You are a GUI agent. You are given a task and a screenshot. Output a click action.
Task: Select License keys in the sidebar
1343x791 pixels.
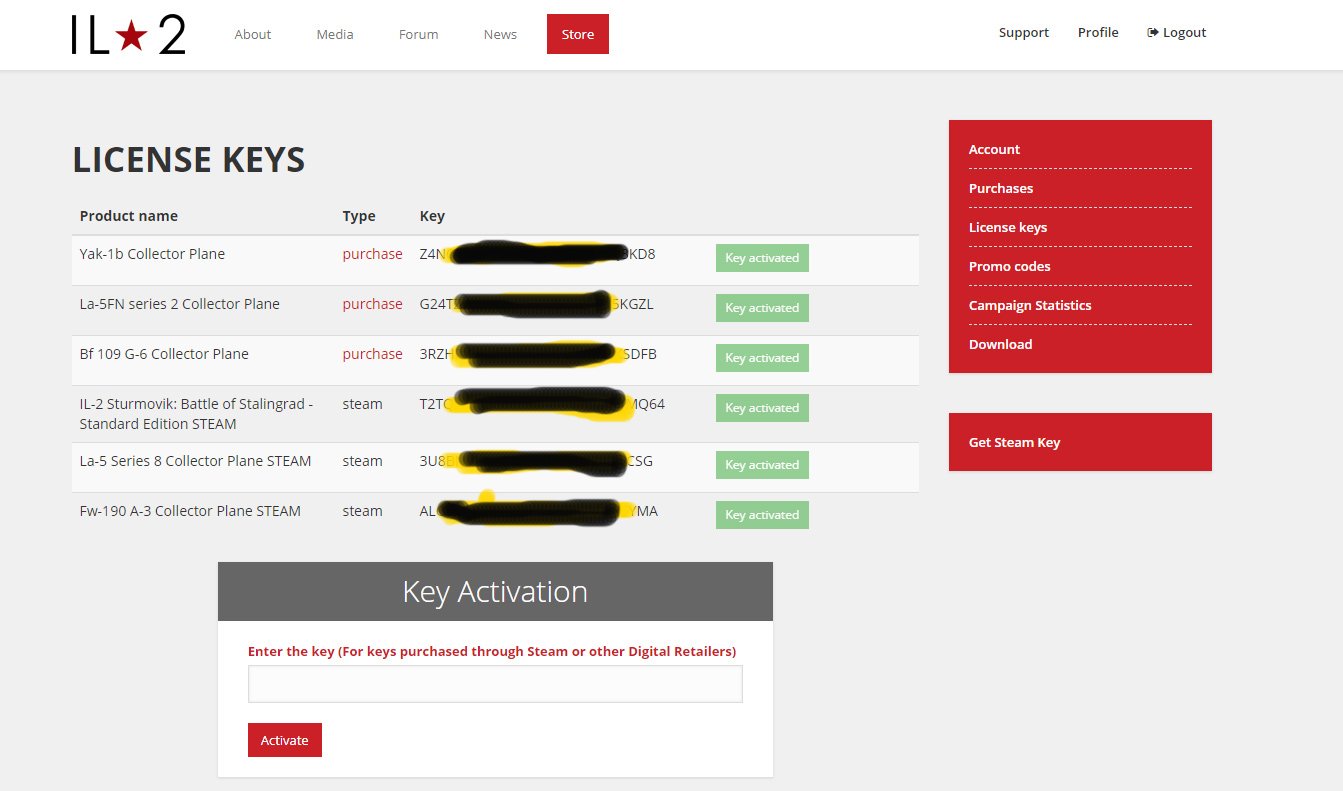point(1008,227)
